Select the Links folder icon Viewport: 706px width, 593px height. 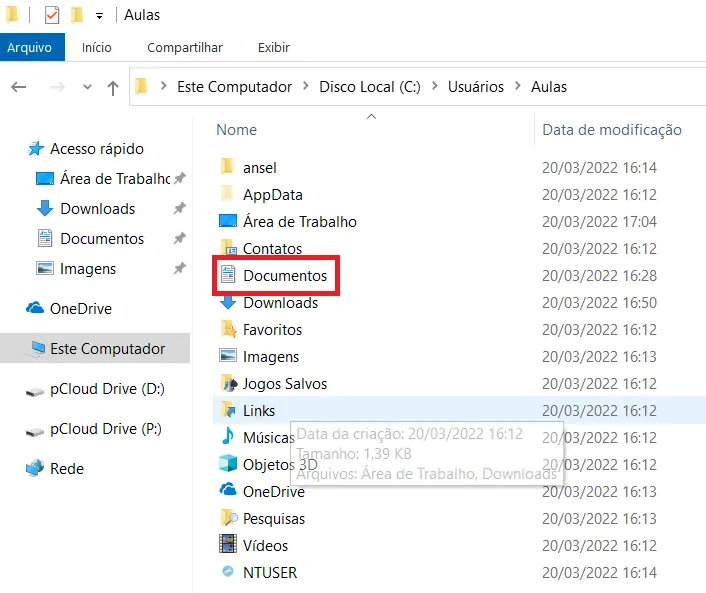(228, 410)
